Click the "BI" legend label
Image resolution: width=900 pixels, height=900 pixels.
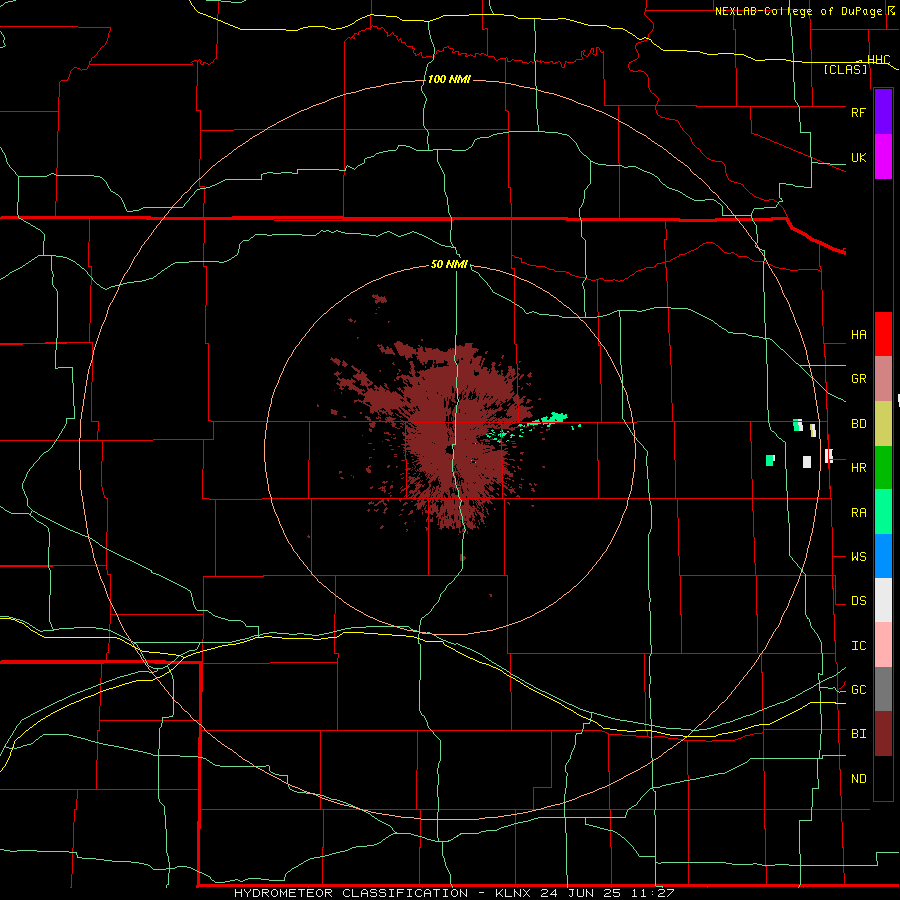coord(858,734)
